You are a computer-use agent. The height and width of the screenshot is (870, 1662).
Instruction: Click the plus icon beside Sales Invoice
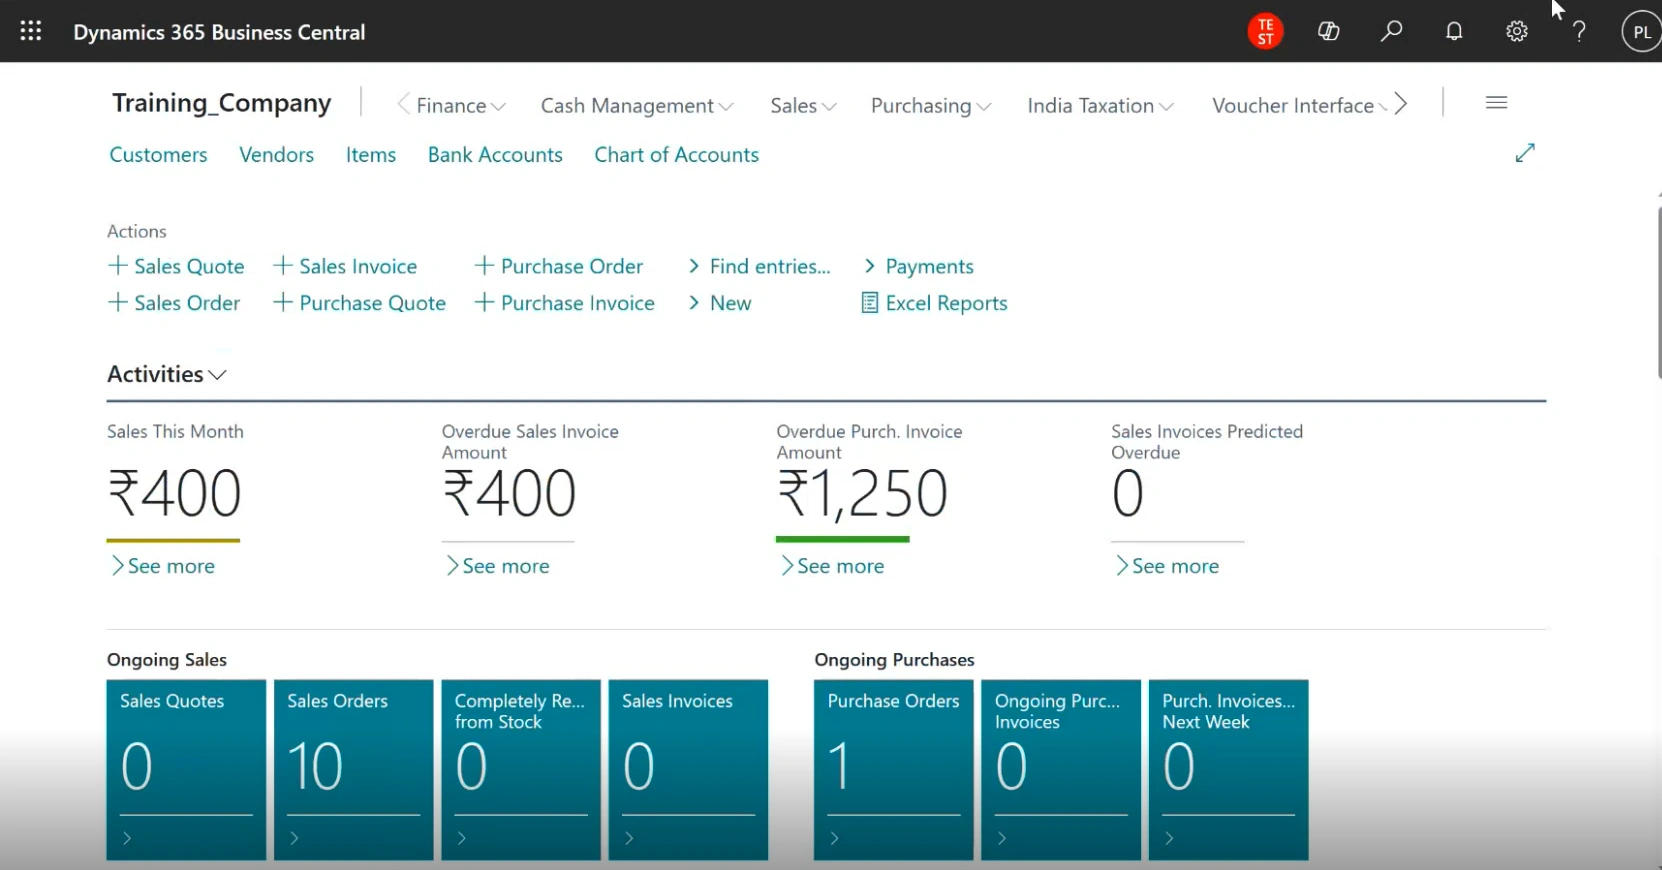(x=282, y=265)
